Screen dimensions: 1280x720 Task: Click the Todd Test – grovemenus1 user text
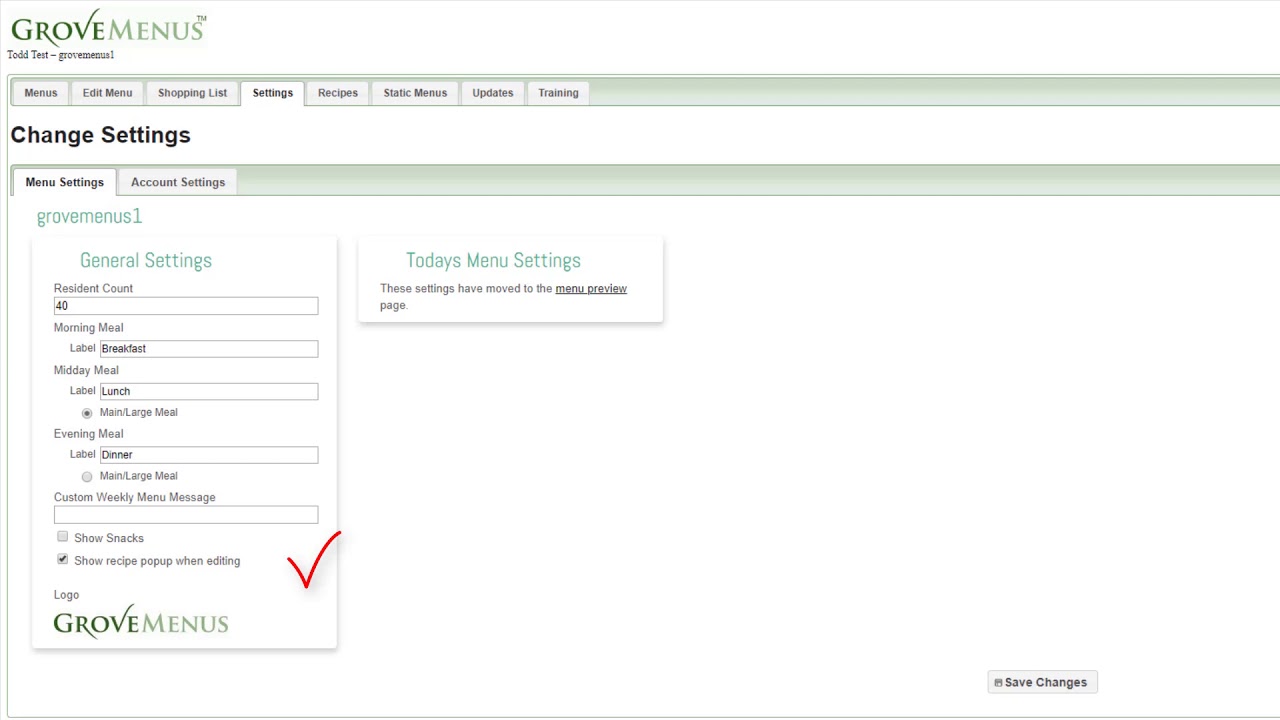point(61,55)
